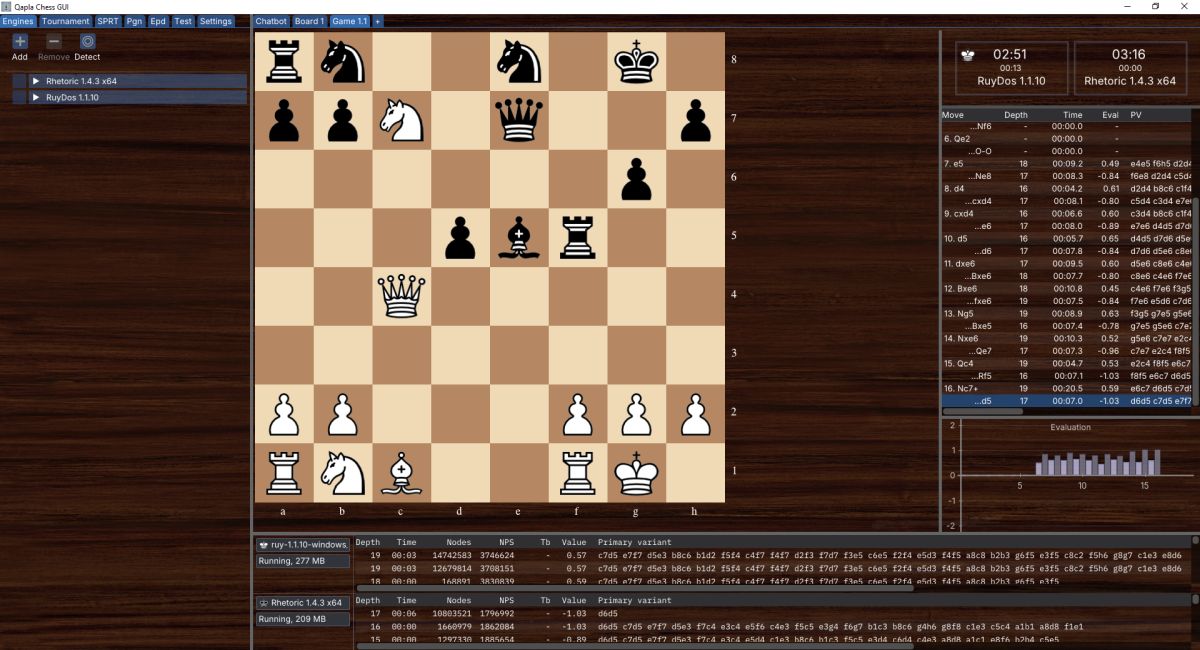Click the white pawn on h2

(695, 413)
